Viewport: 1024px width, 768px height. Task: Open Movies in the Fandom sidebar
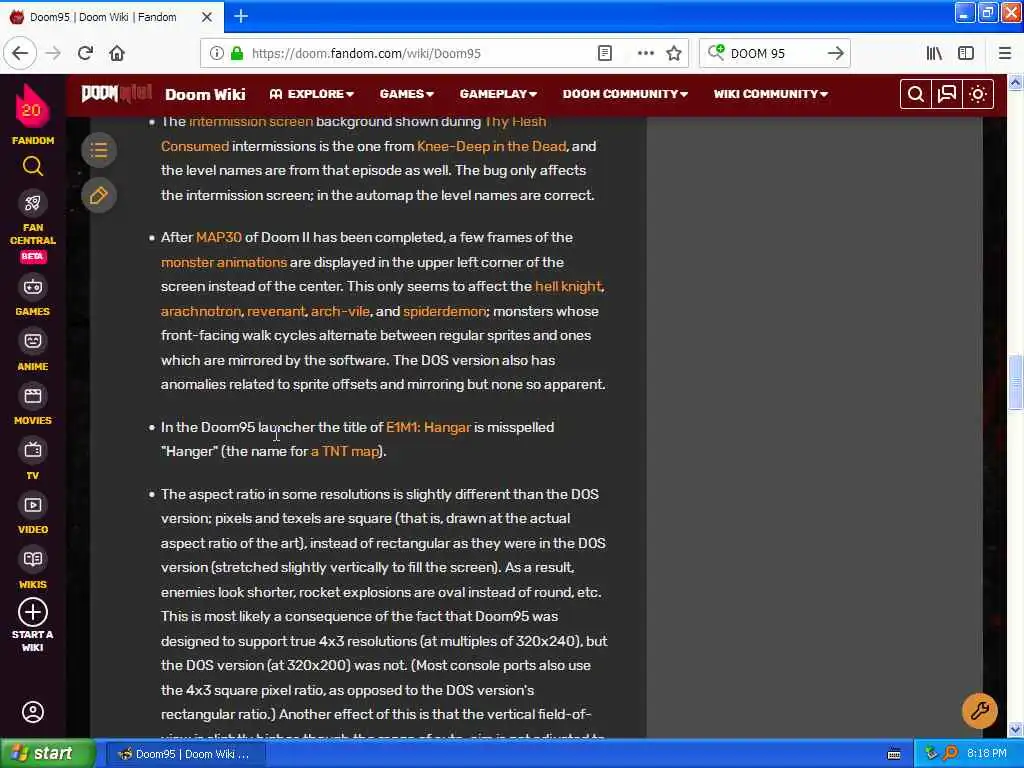33,406
